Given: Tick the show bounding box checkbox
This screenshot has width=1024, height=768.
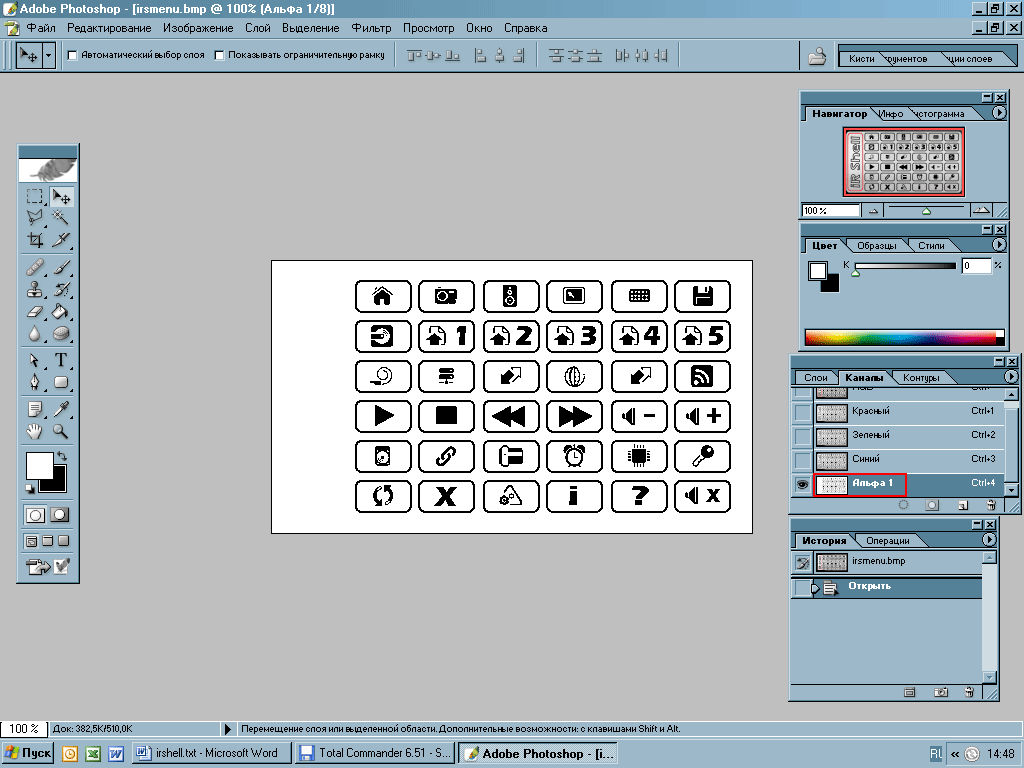Looking at the screenshot, I should (220, 56).
